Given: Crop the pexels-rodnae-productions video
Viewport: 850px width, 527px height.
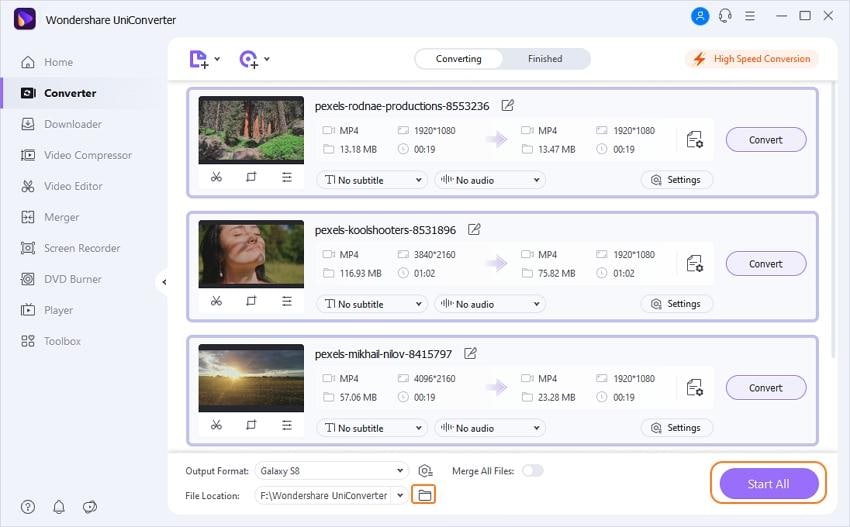Looking at the screenshot, I should 251,177.
